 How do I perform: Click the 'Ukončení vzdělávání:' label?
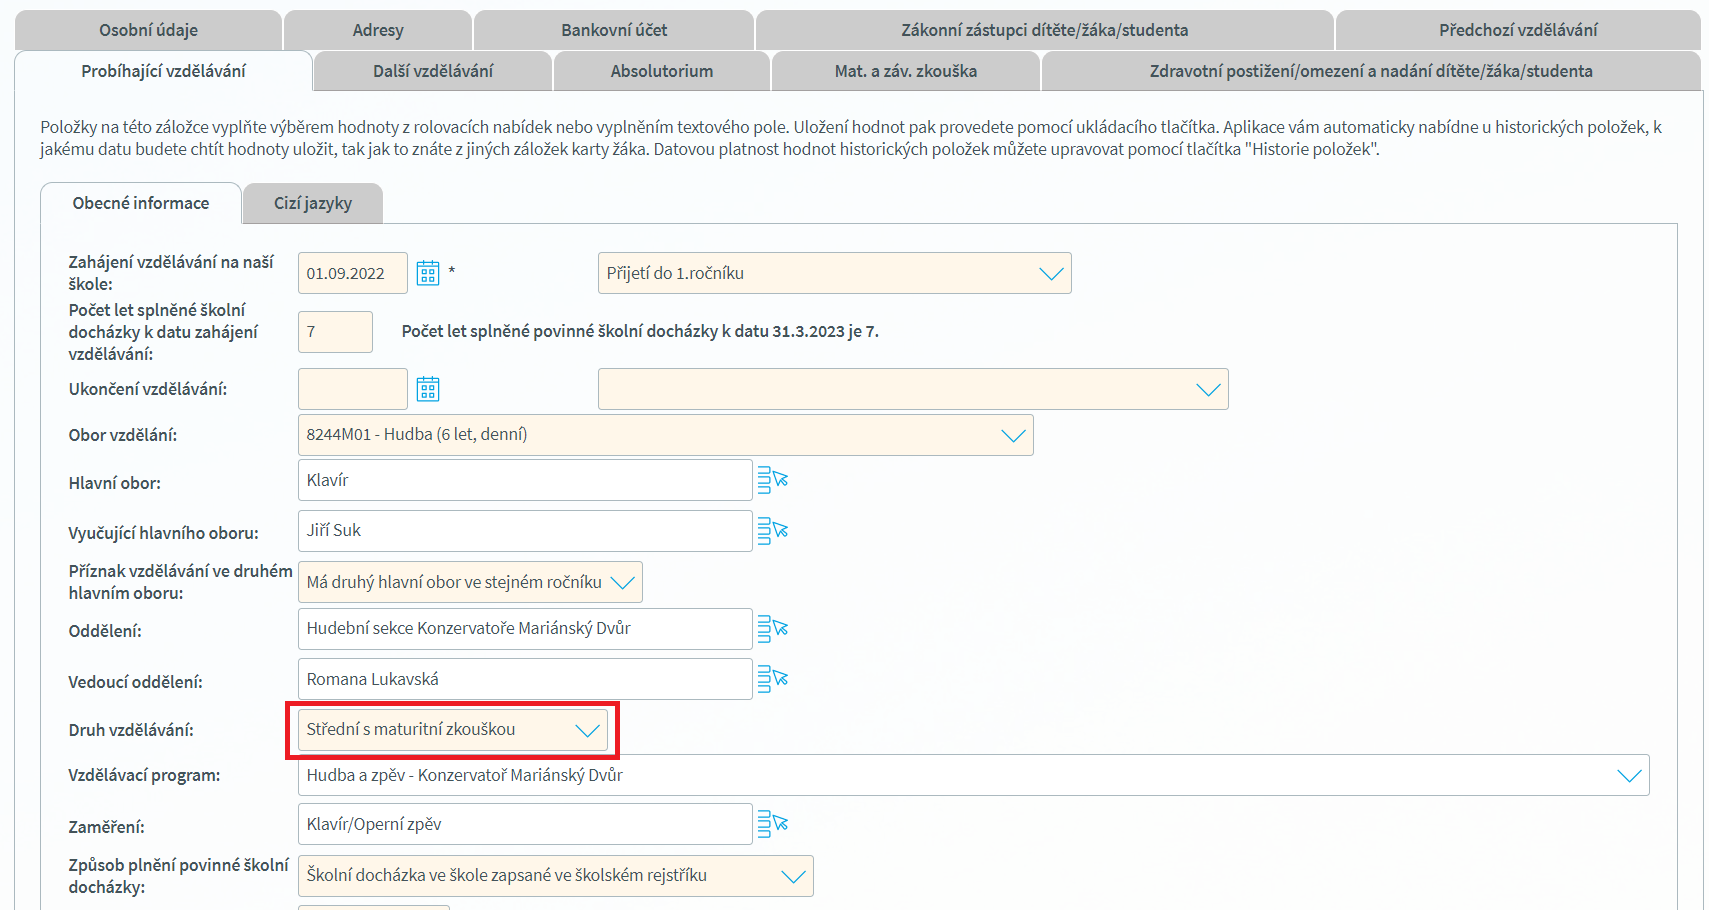(x=148, y=389)
